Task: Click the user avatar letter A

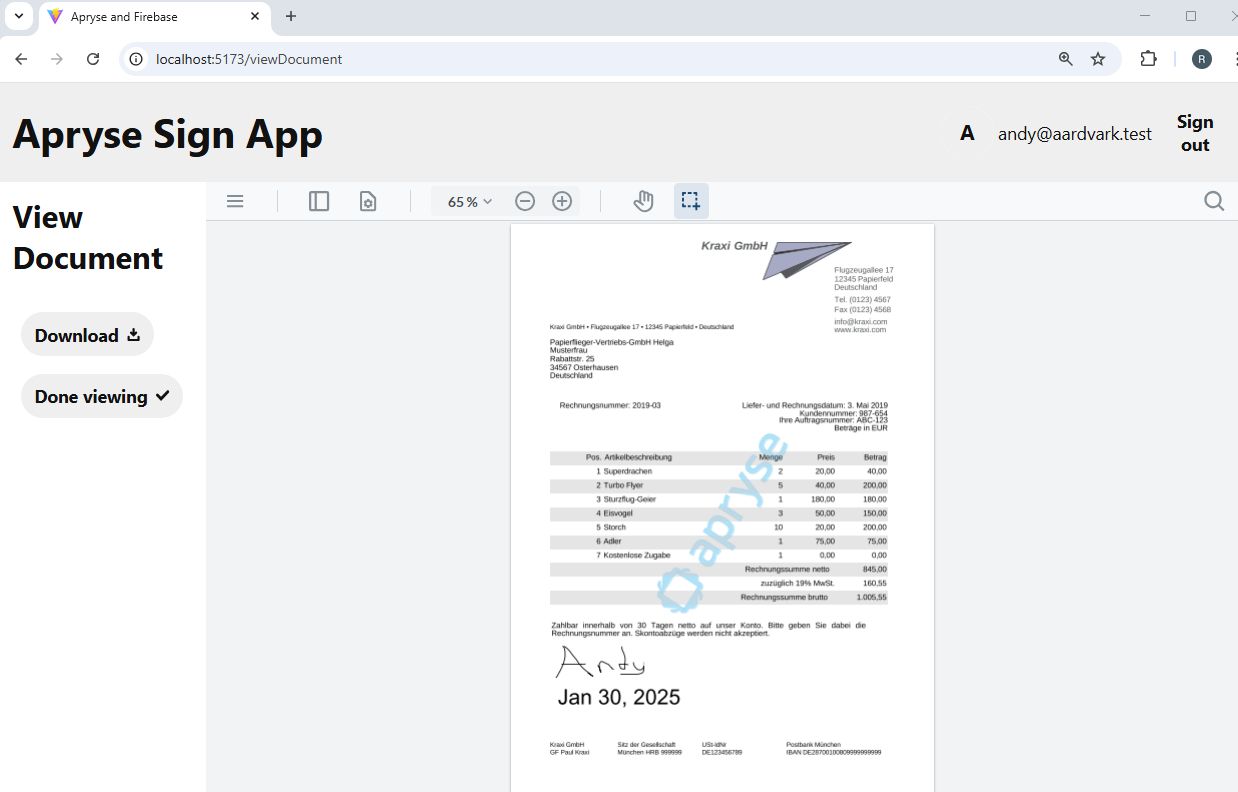Action: [967, 133]
